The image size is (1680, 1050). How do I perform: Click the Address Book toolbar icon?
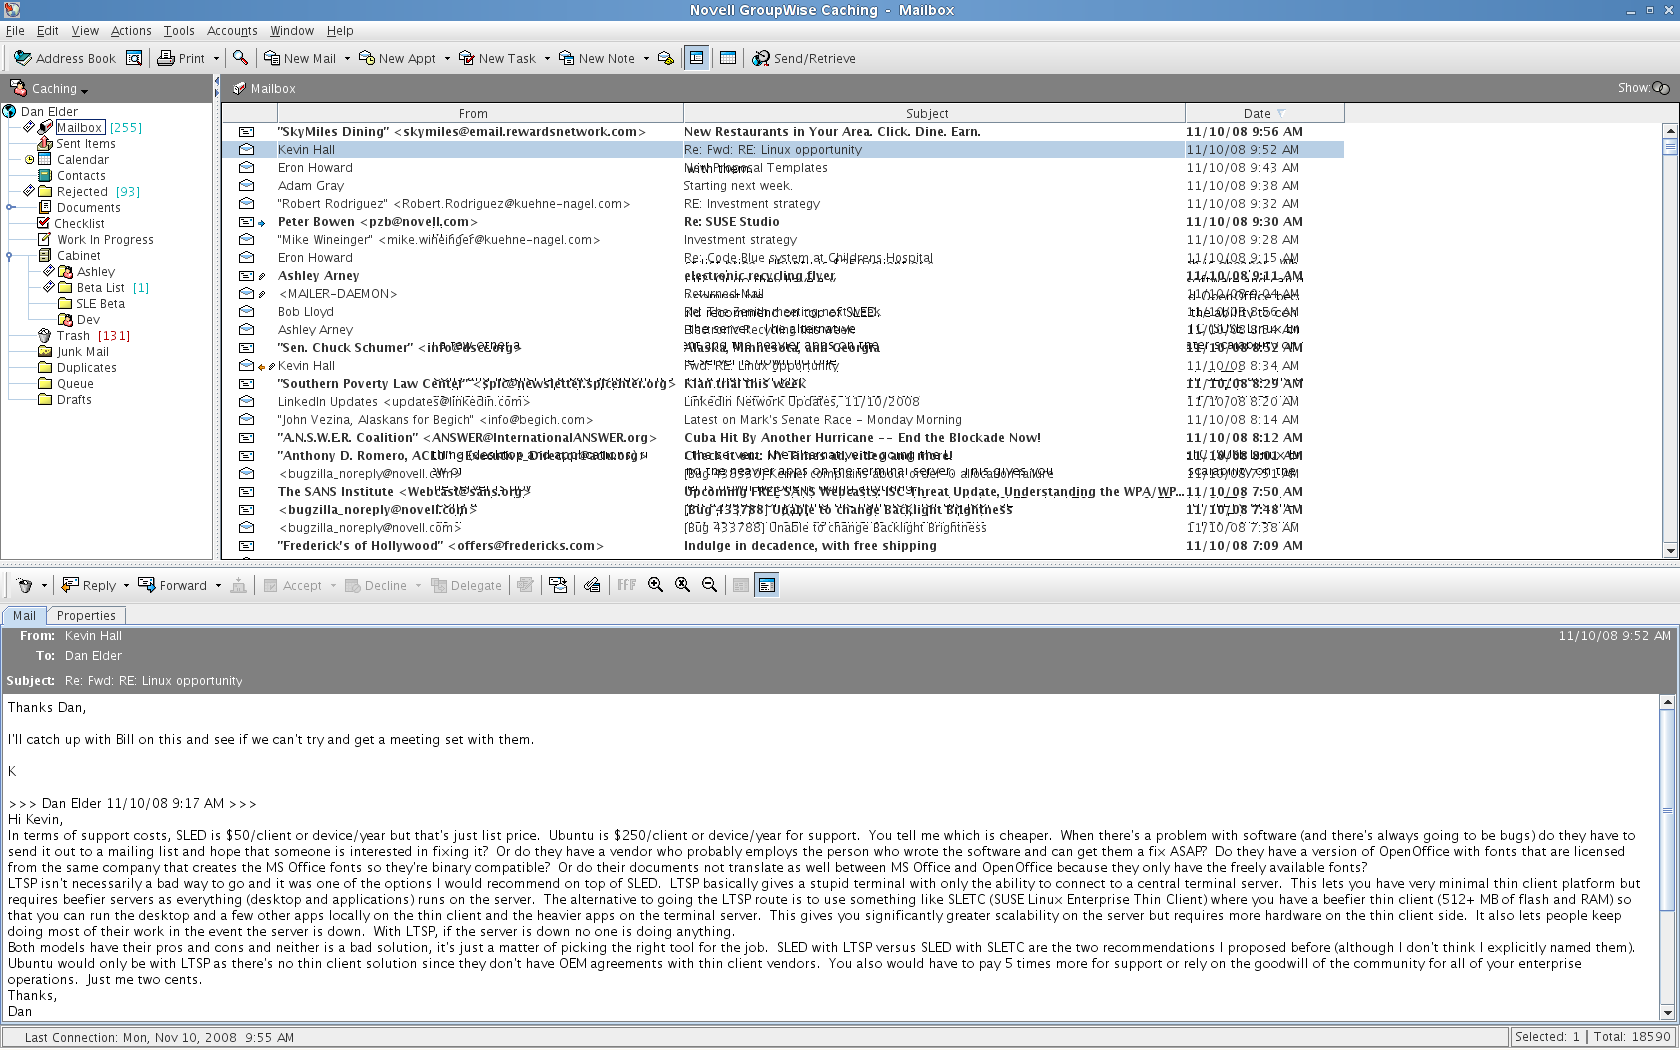[22, 58]
